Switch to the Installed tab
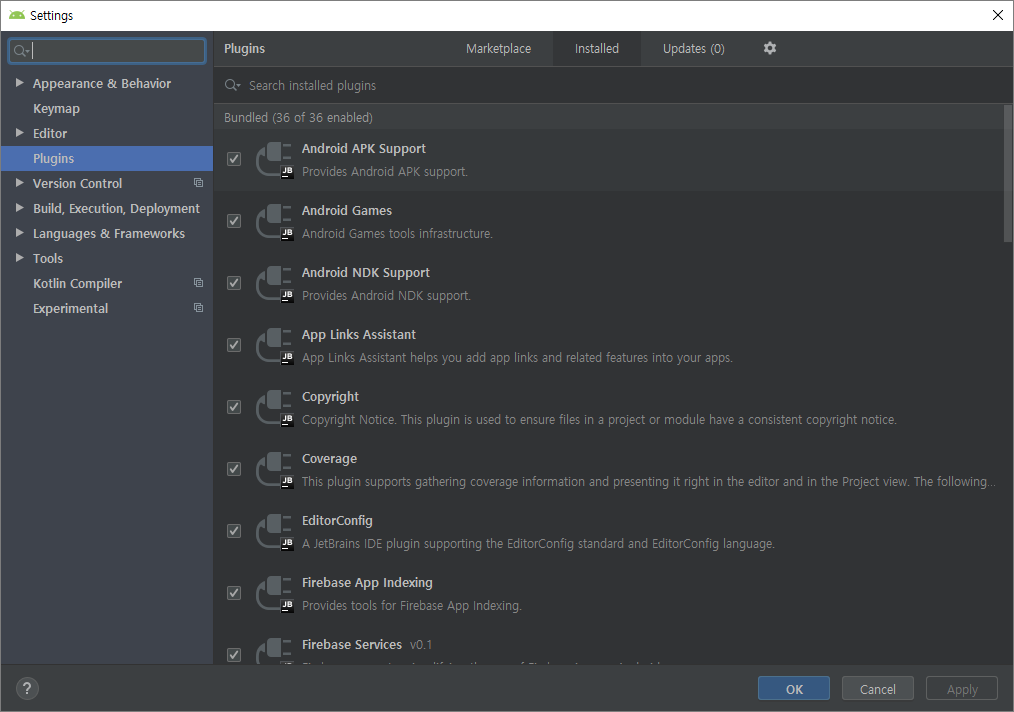This screenshot has height=712, width=1014. [597, 49]
